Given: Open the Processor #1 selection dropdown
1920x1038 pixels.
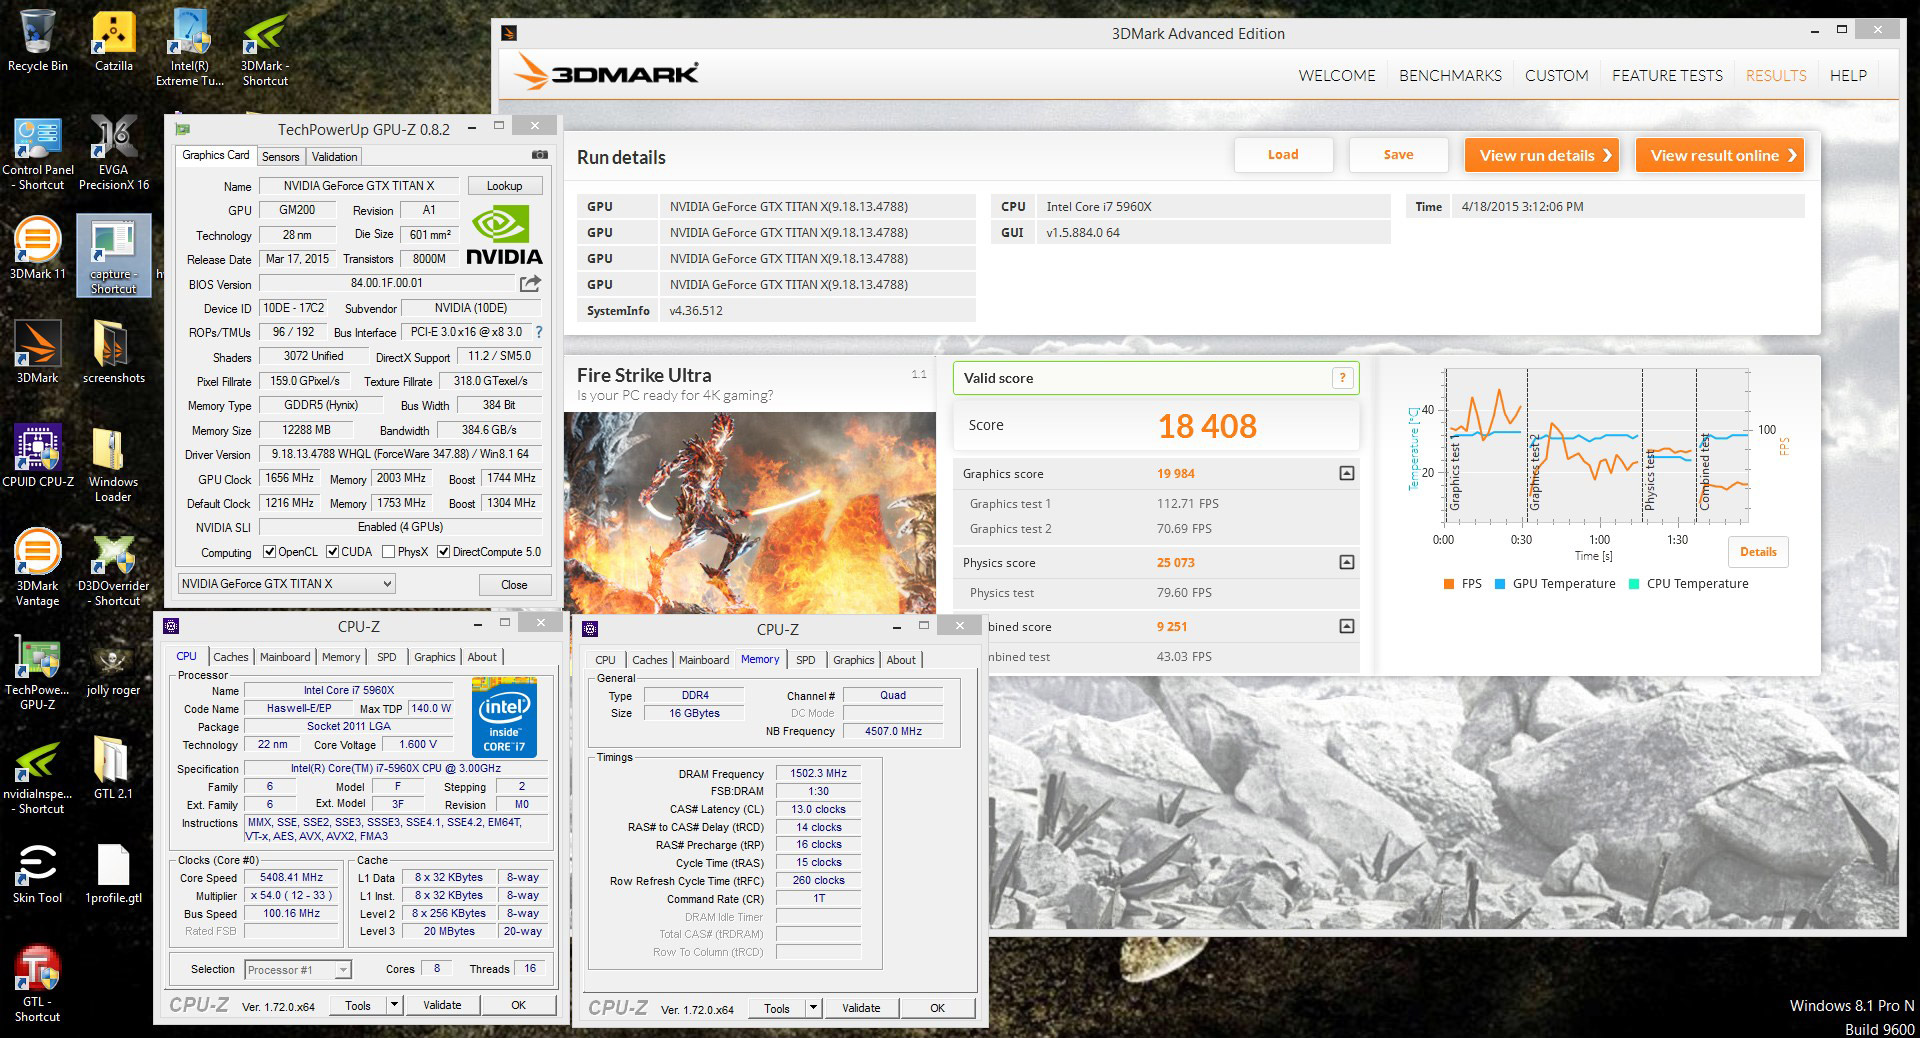Looking at the screenshot, I should 298,969.
